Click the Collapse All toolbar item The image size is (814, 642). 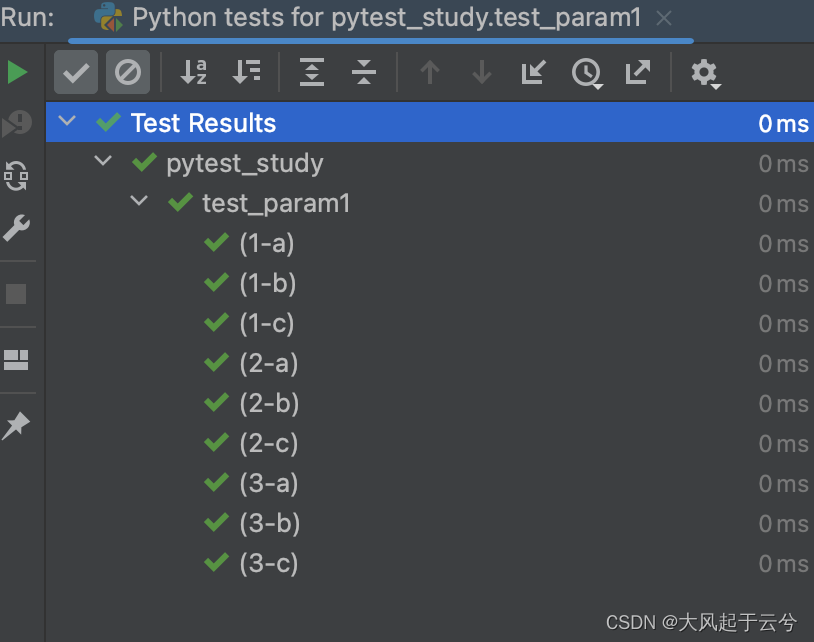pos(366,72)
